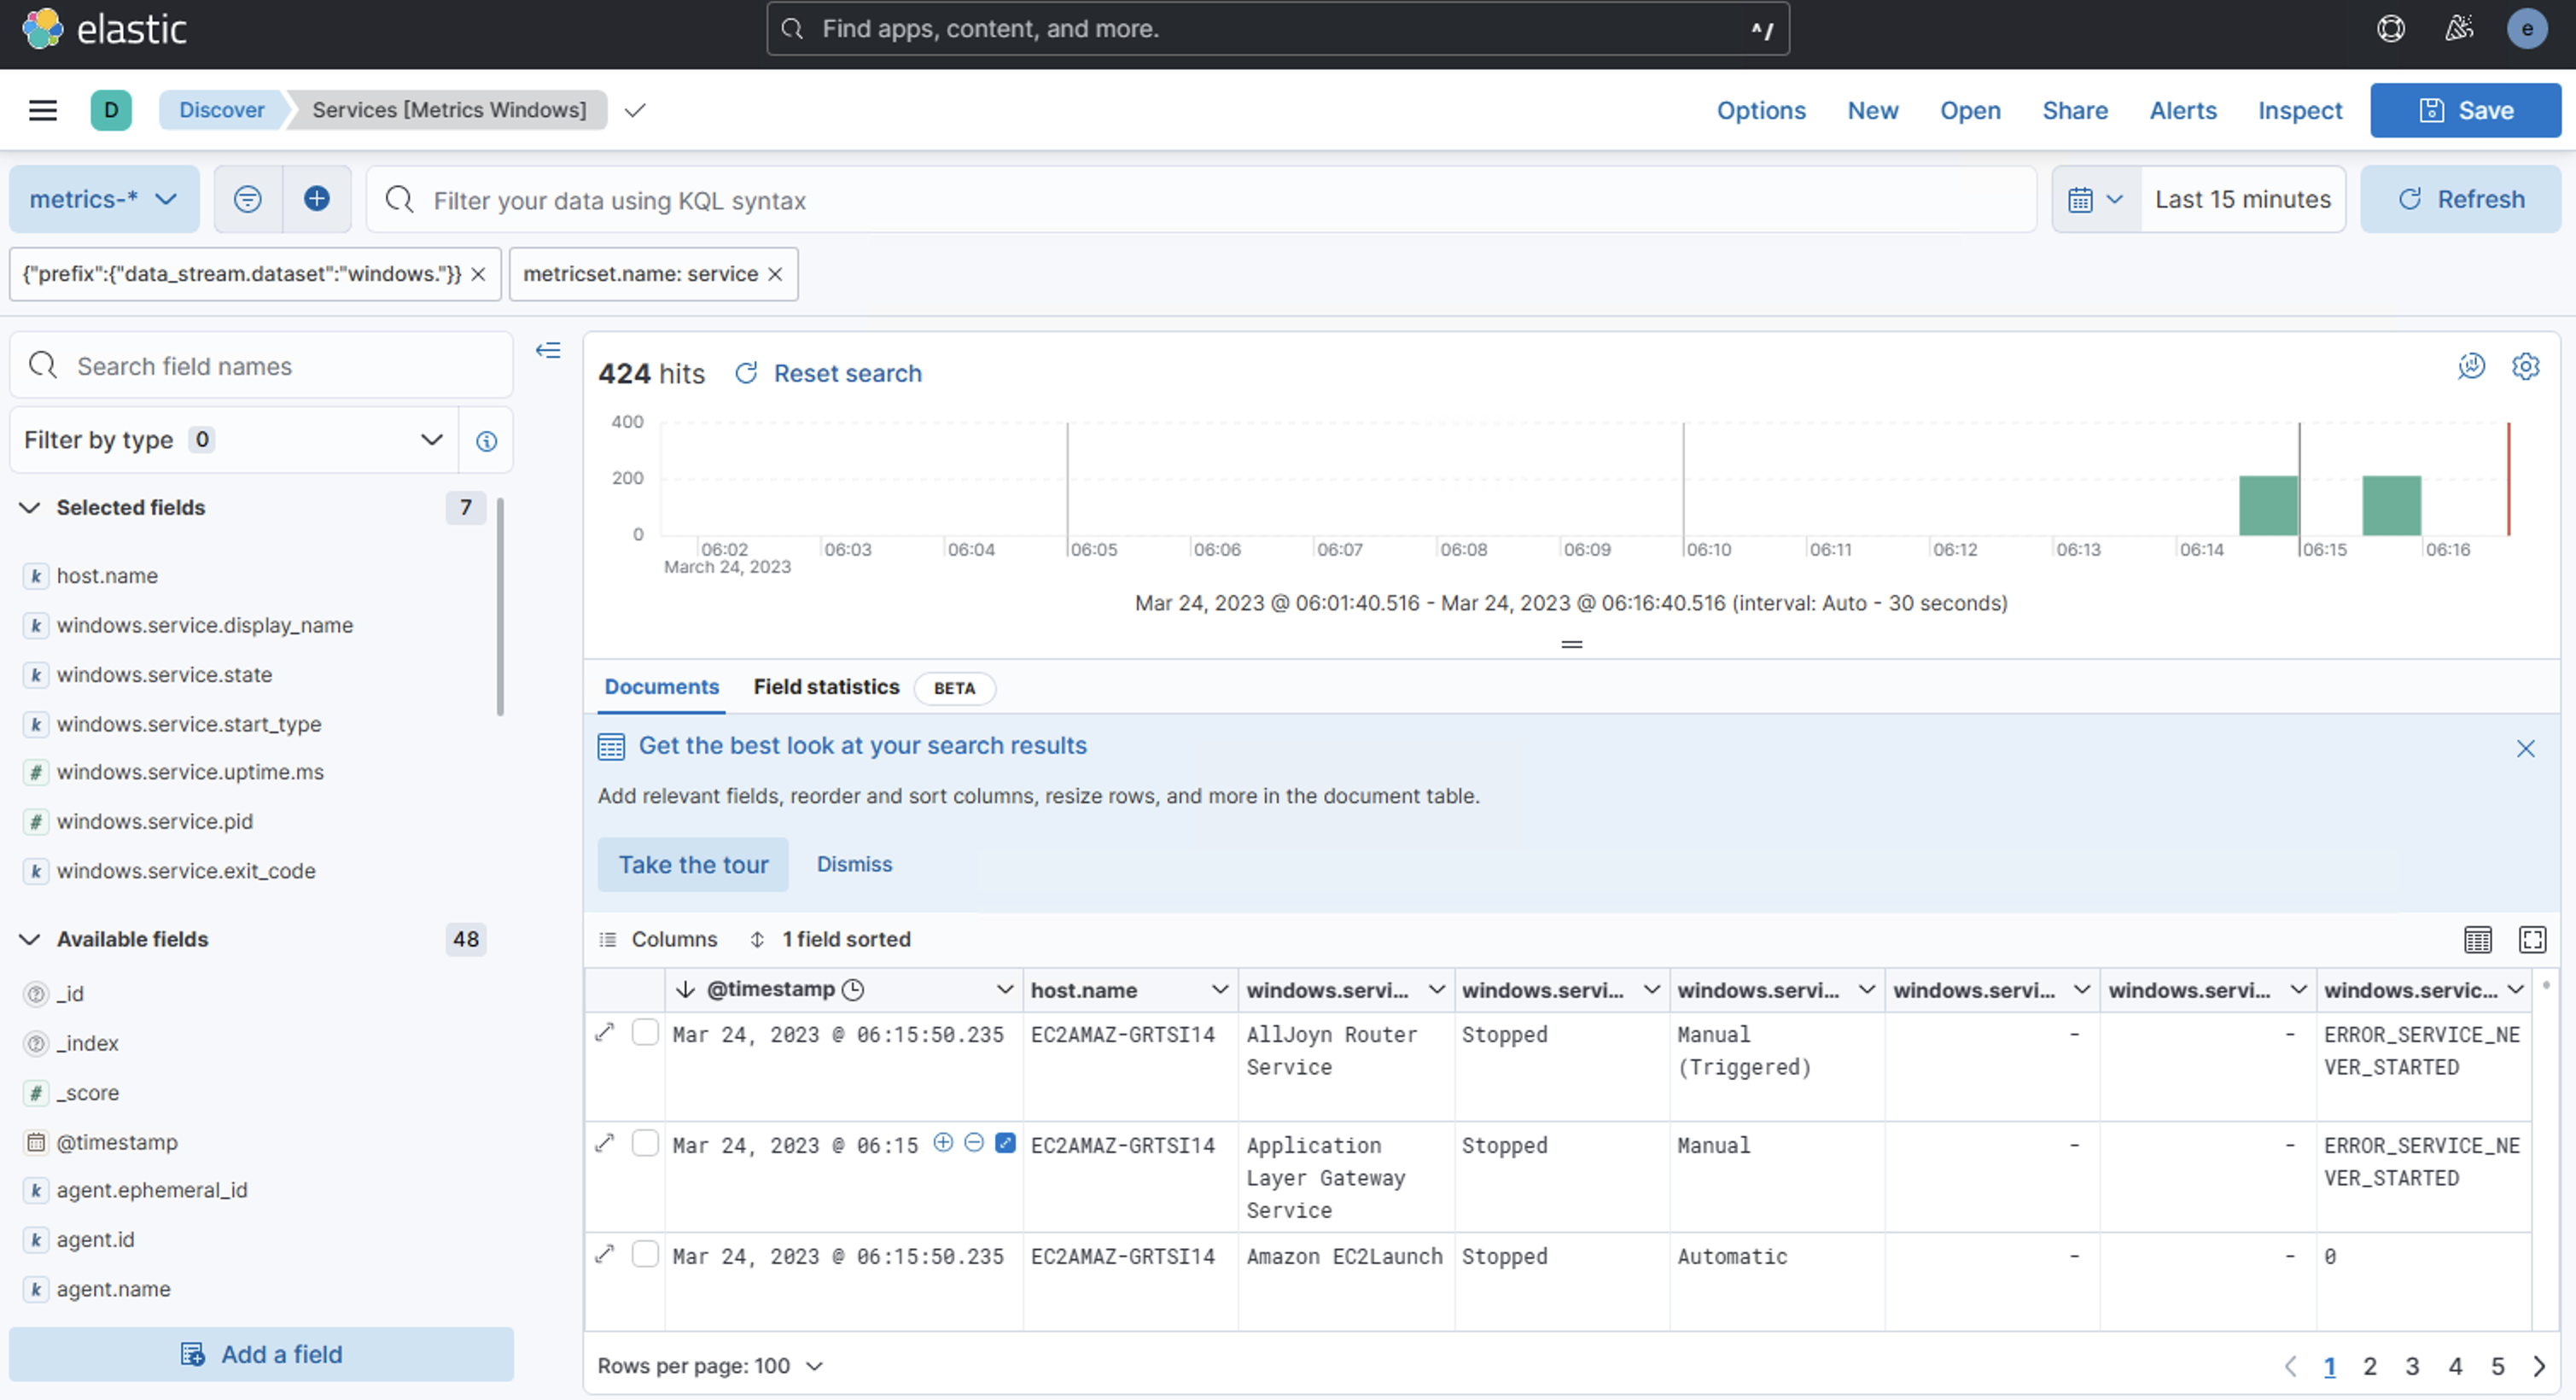Collapse the Selected fields section

30,508
